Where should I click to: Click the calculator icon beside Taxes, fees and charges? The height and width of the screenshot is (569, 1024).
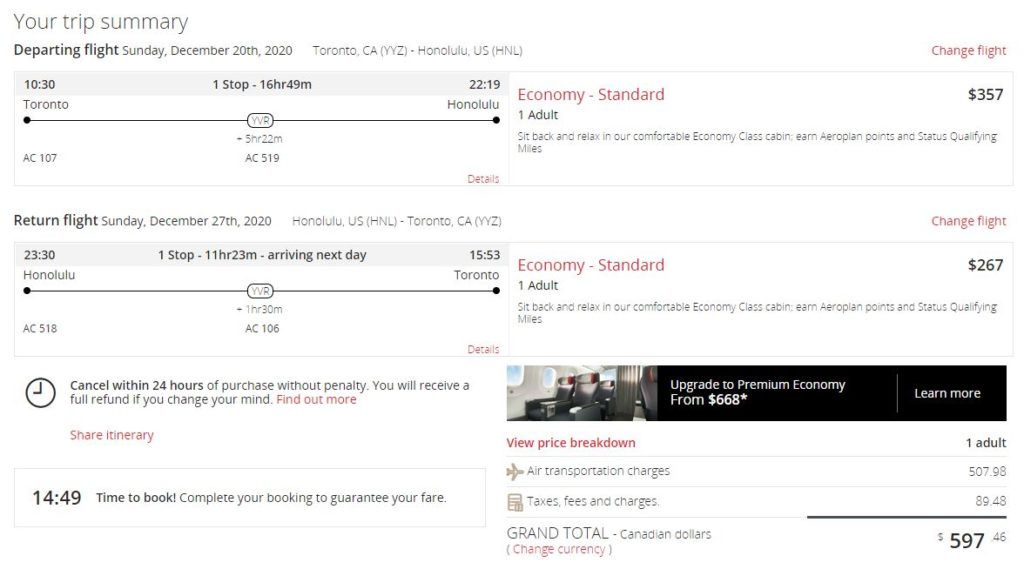pos(515,501)
